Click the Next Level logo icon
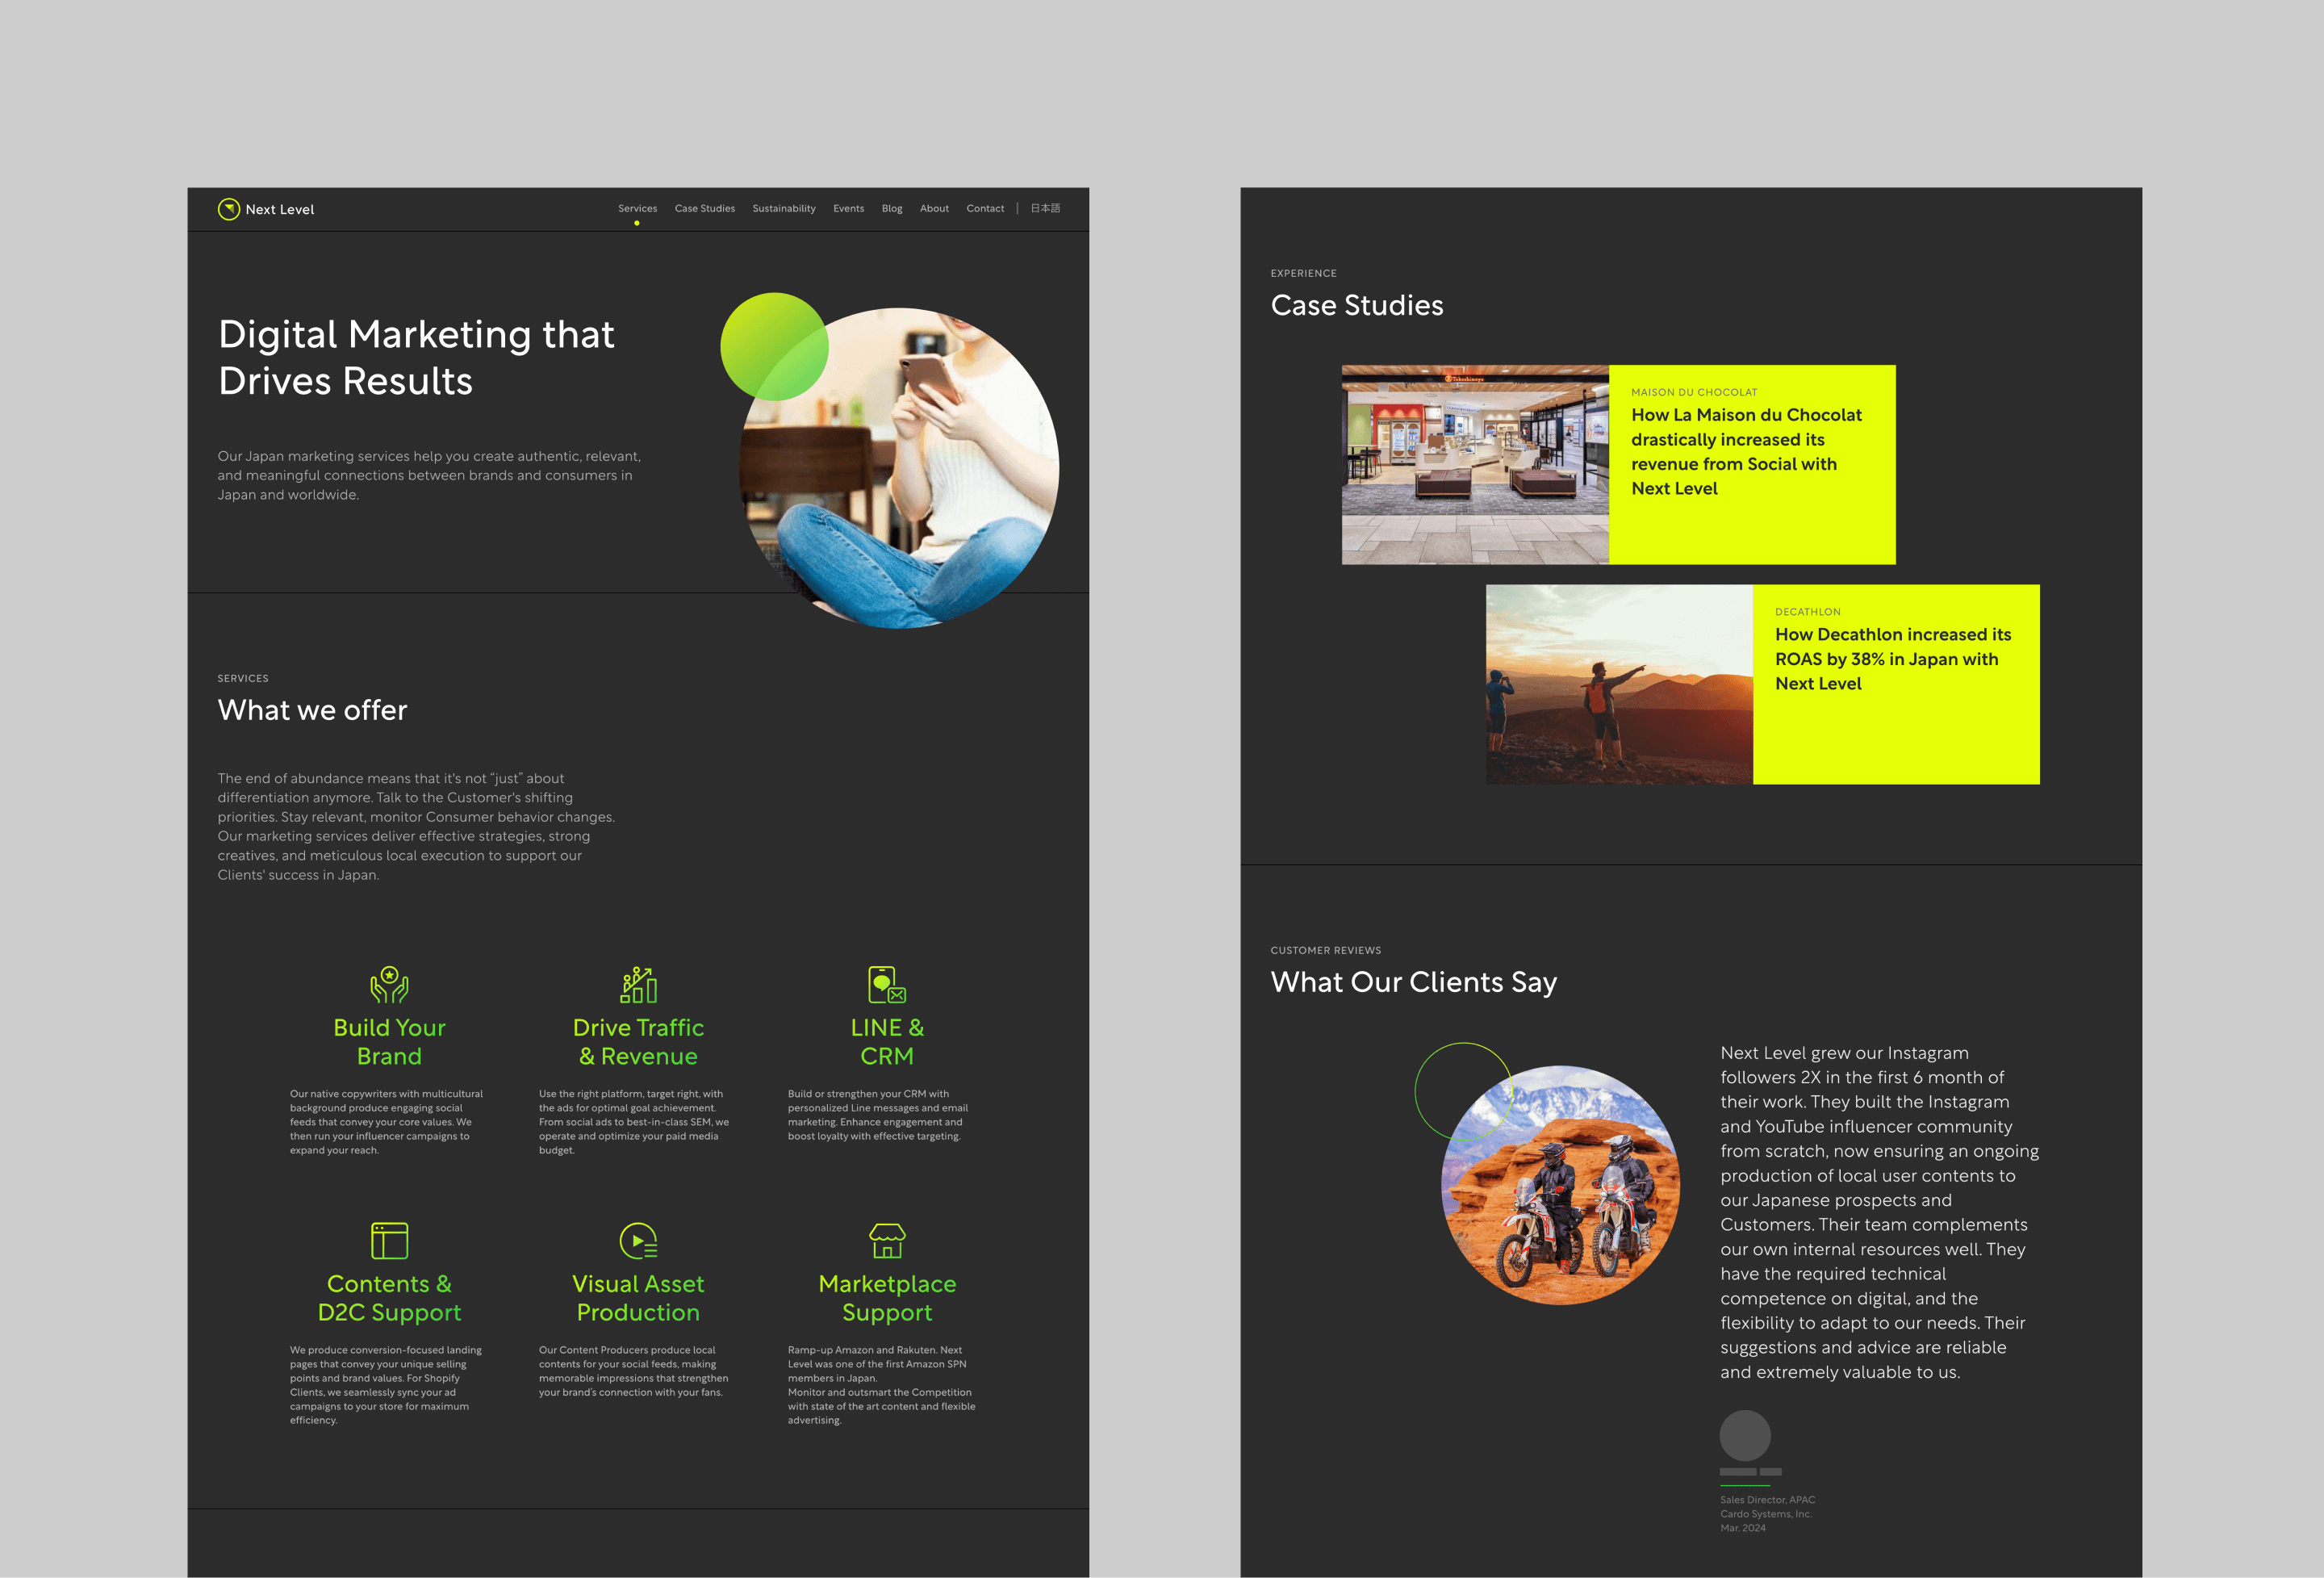The image size is (2324, 1578). coord(229,209)
